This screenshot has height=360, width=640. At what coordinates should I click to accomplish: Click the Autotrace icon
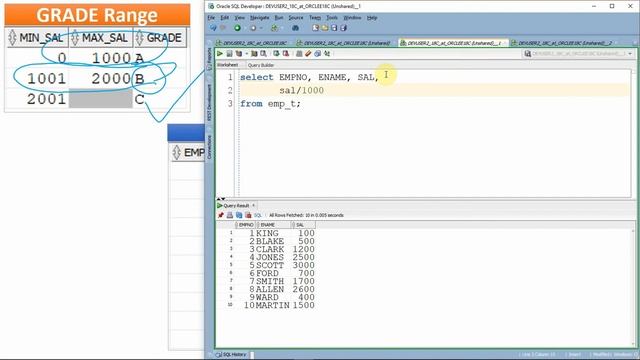pos(254,53)
